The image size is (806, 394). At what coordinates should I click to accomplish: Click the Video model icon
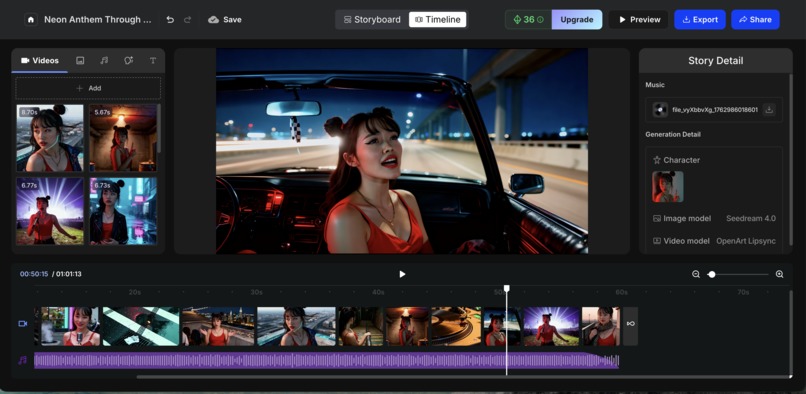[x=656, y=241]
